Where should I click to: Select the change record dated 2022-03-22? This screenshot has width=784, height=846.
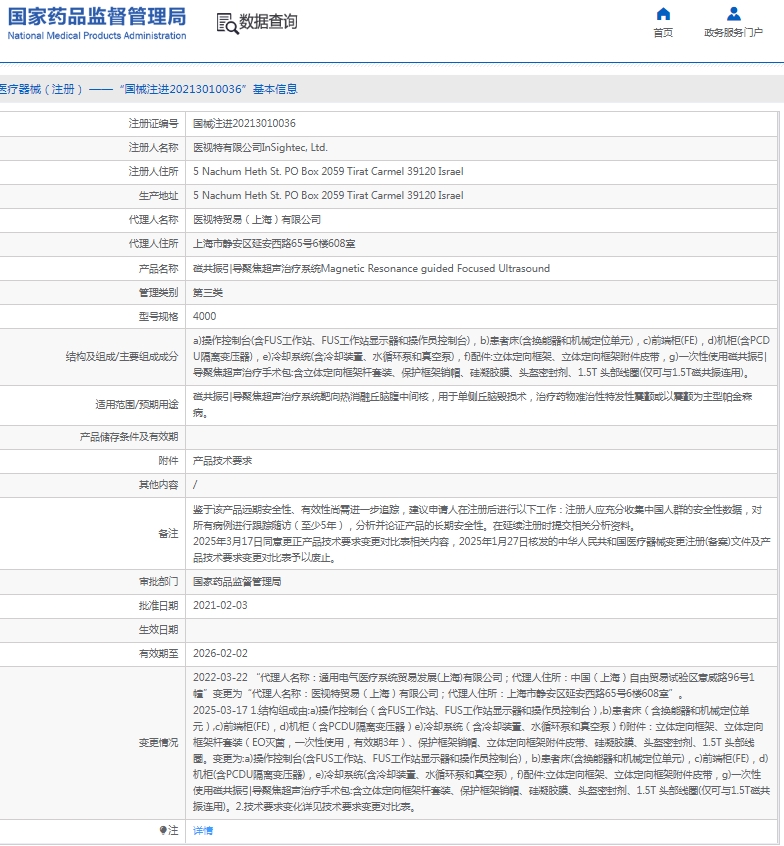click(x=474, y=685)
